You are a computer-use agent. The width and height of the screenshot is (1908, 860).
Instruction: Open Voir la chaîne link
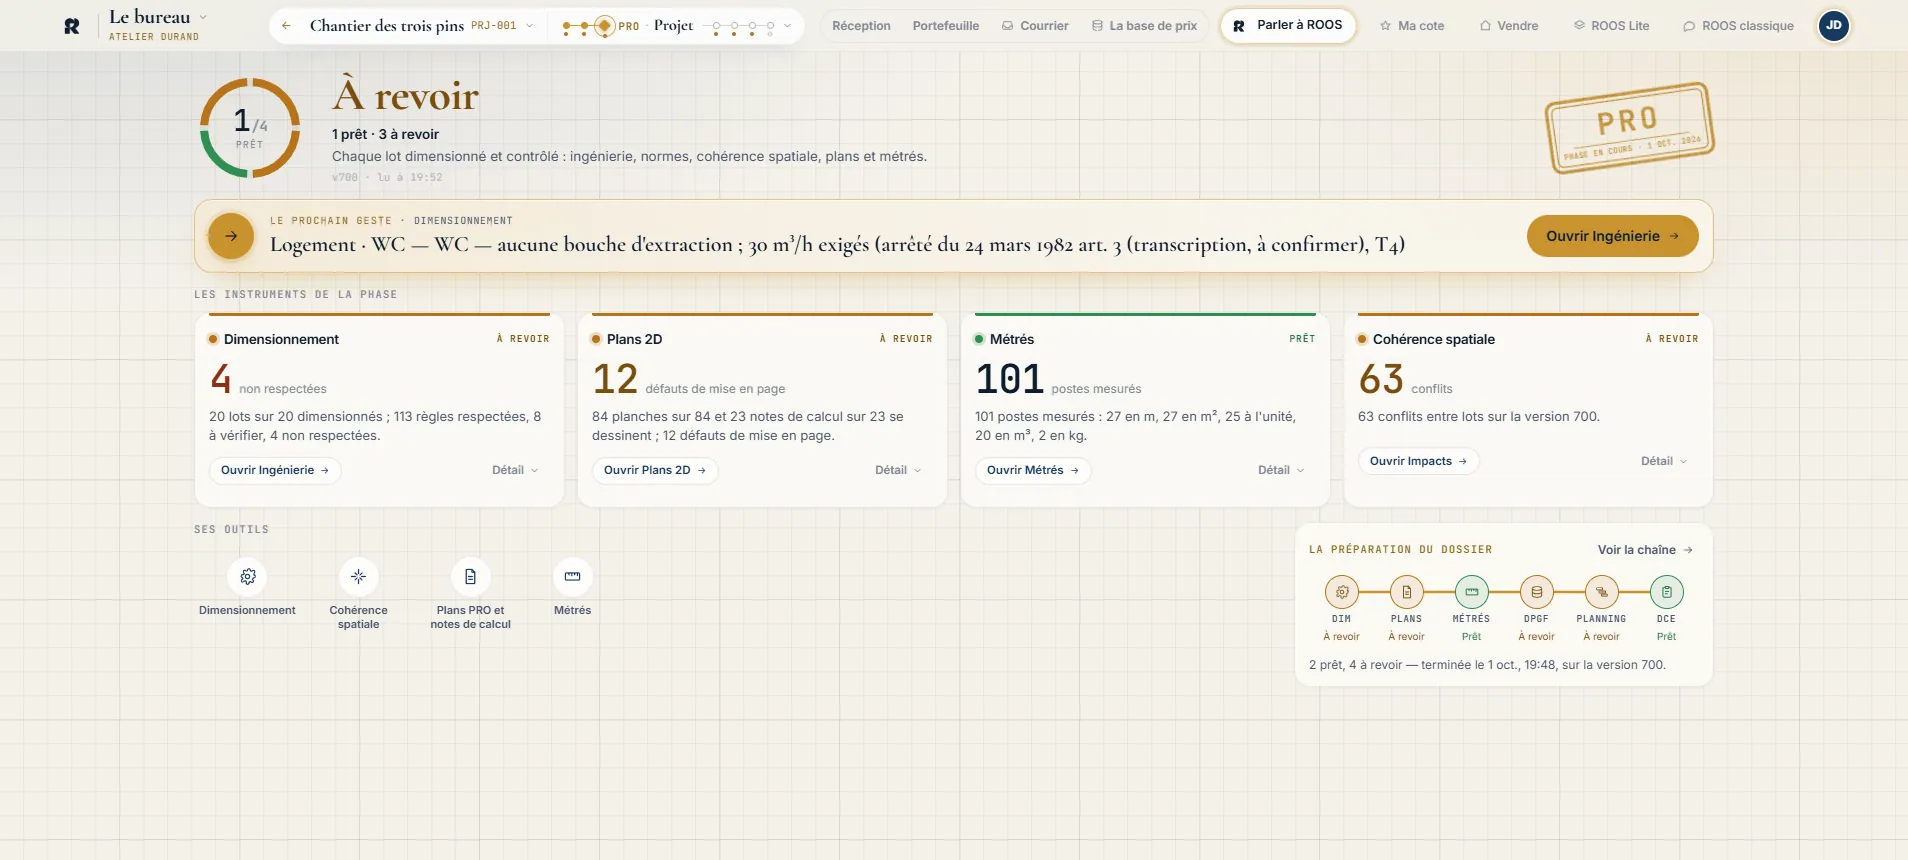[x=1645, y=550]
